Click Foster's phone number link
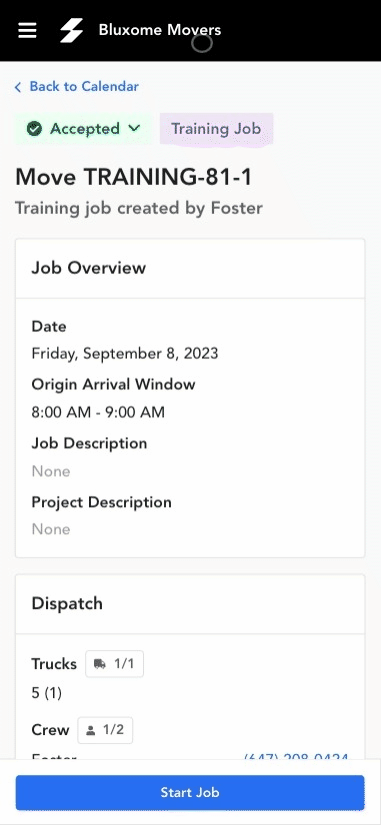This screenshot has height=825, width=381. point(296,758)
